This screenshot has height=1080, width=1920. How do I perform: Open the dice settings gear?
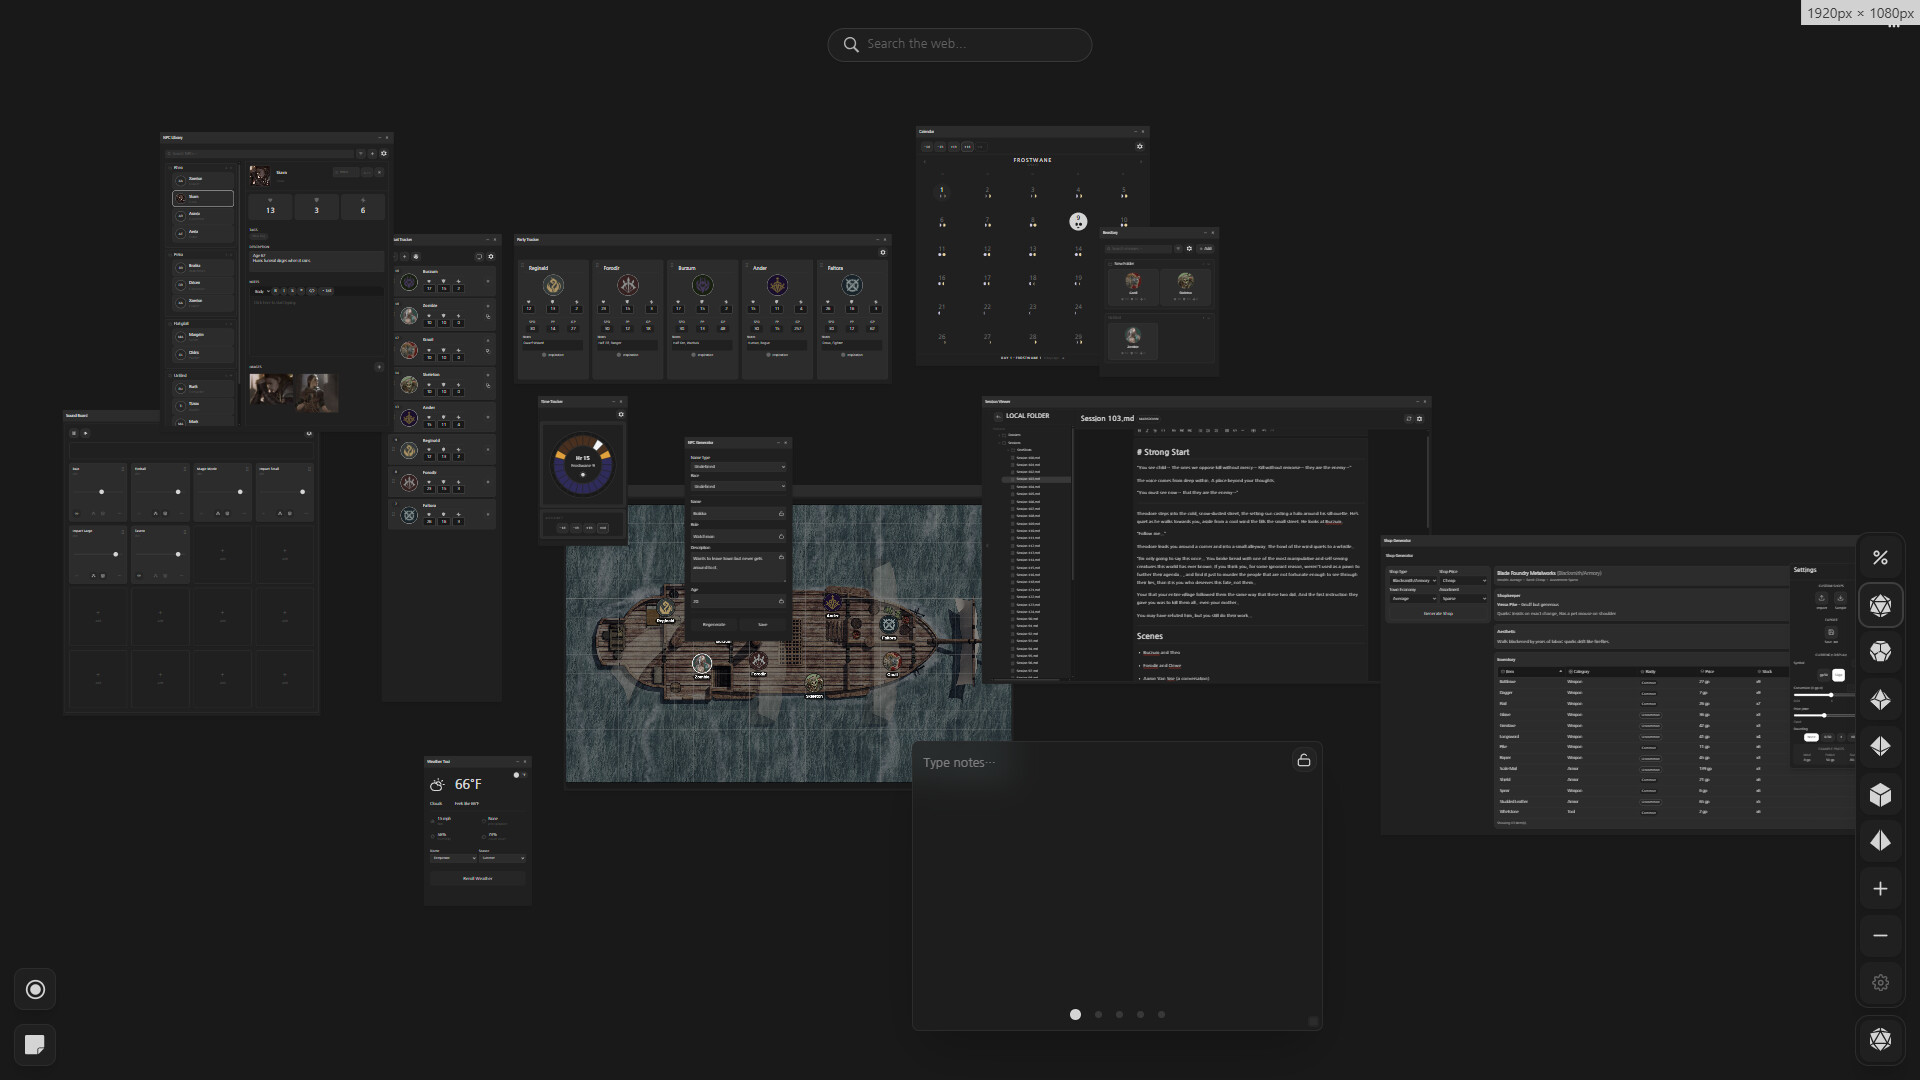pos(1880,983)
